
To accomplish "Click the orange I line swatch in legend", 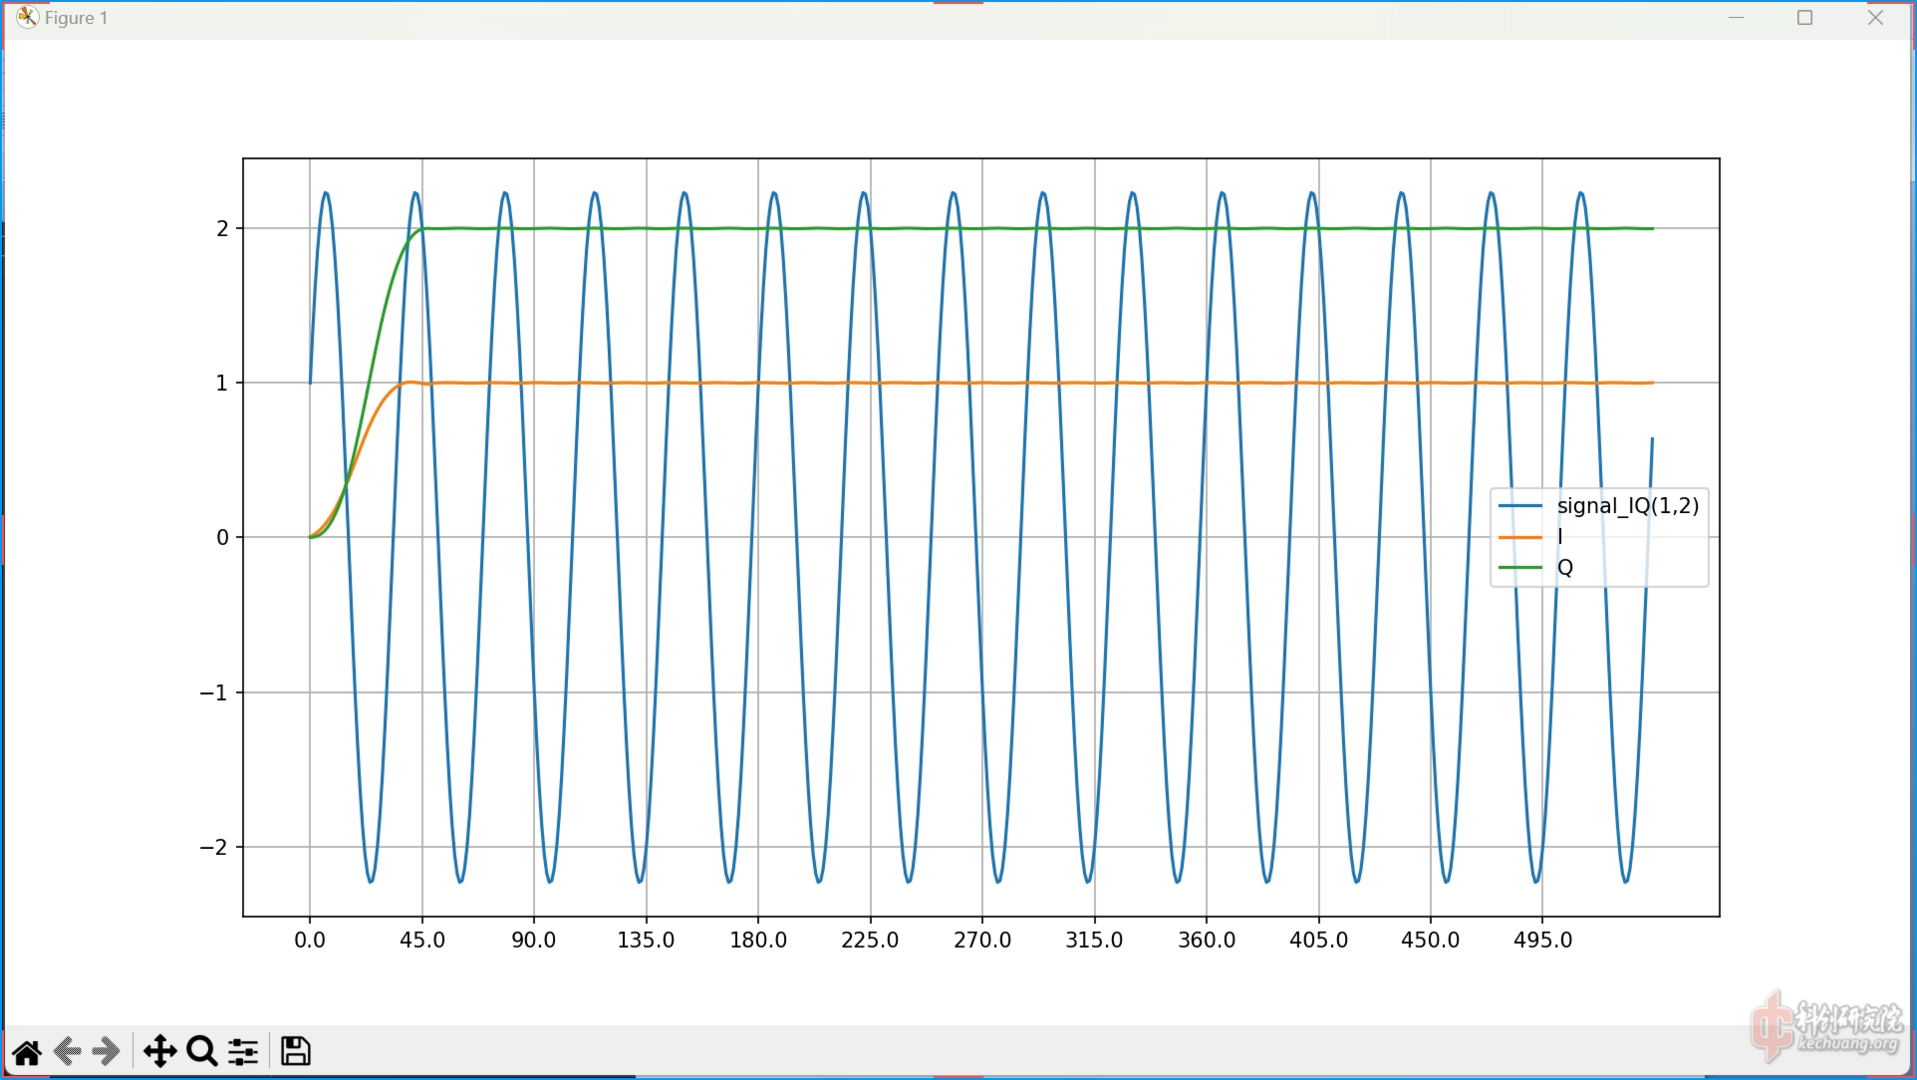I will pyautogui.click(x=1520, y=537).
